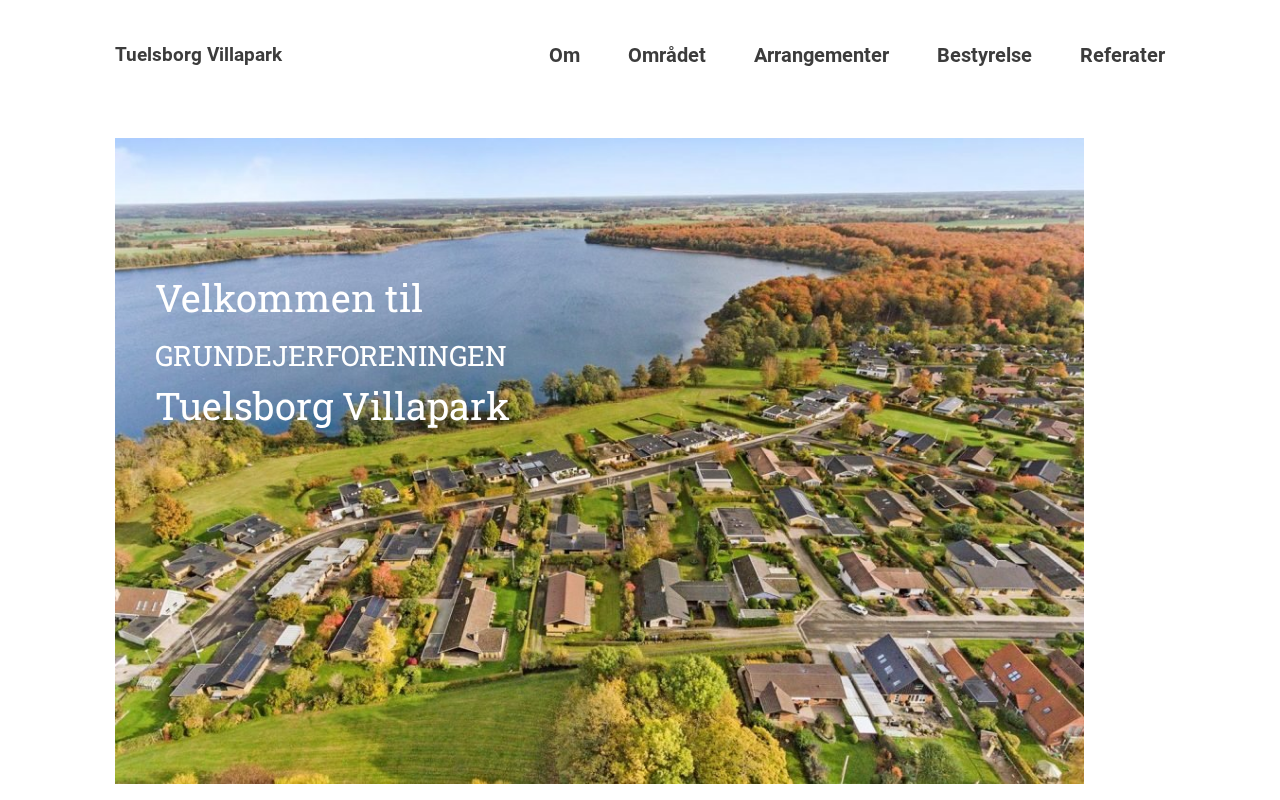Click the Velkommen til heading text
This screenshot has width=1280, height=800.
pos(289,298)
